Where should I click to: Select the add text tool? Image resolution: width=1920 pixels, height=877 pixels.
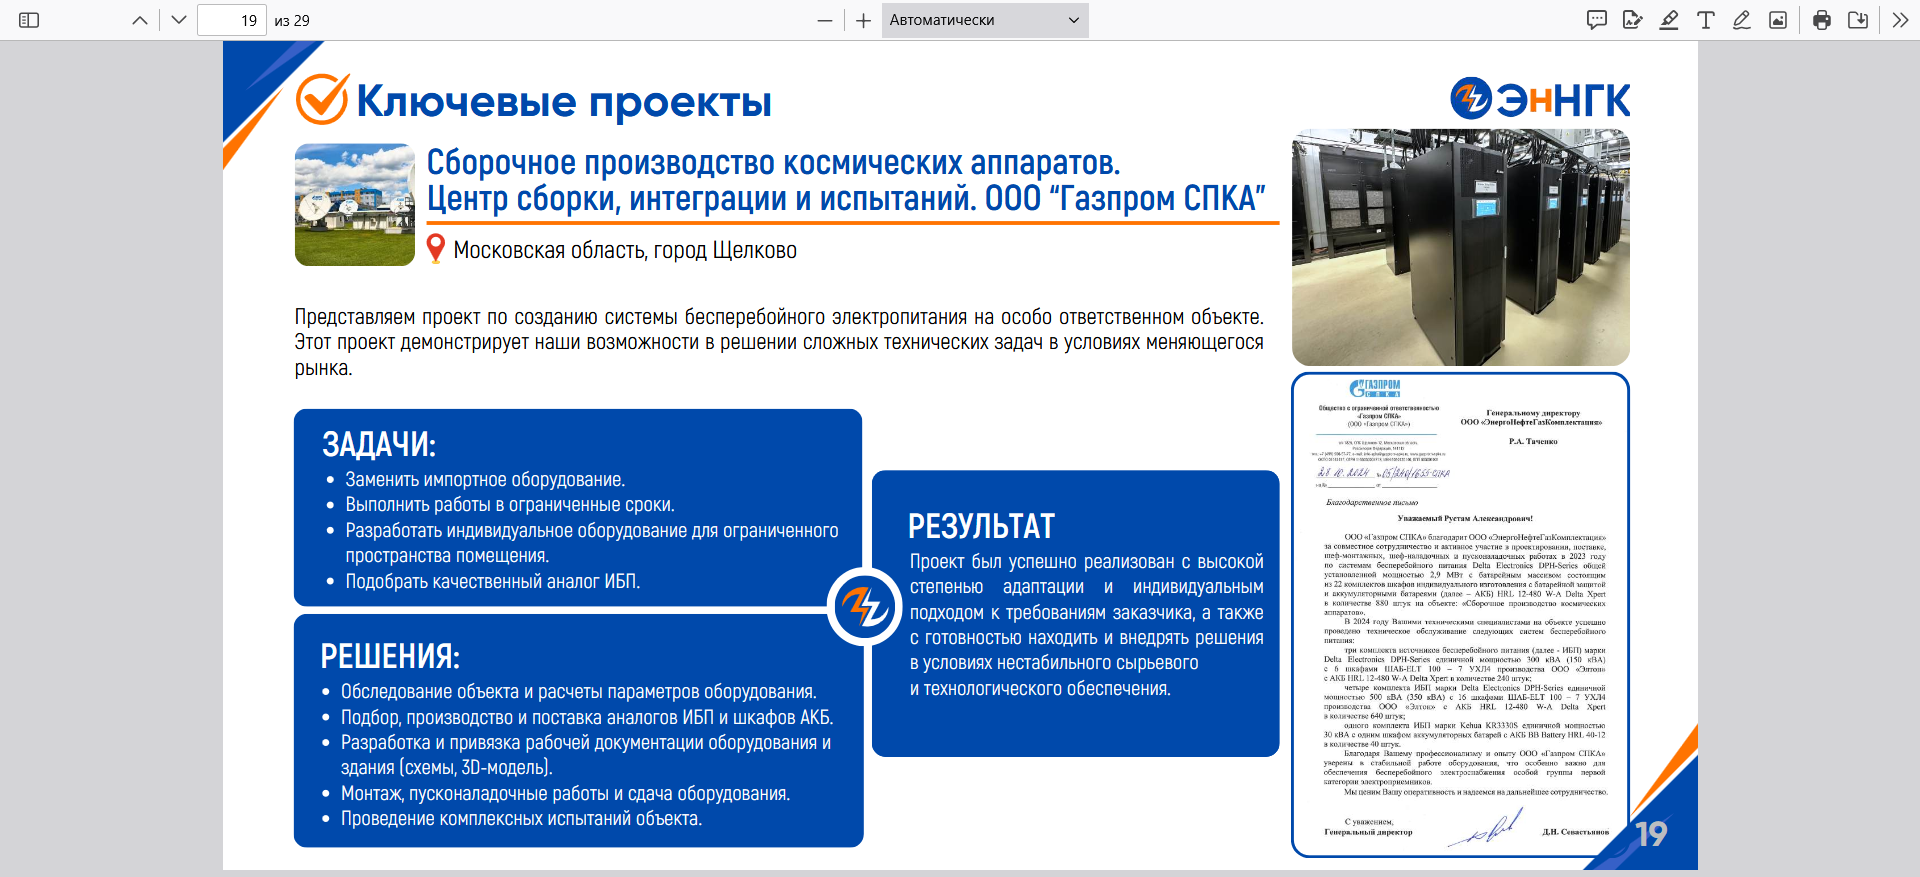click(1706, 20)
